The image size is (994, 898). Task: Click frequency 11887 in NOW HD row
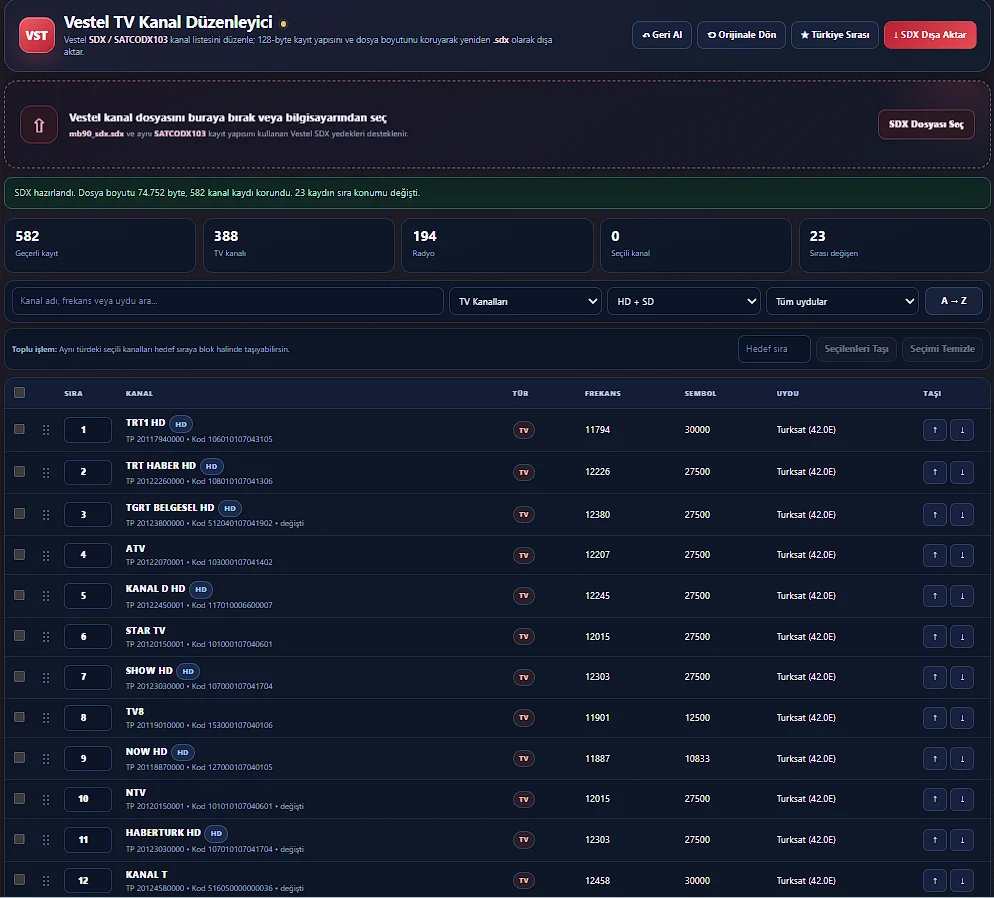[597, 759]
